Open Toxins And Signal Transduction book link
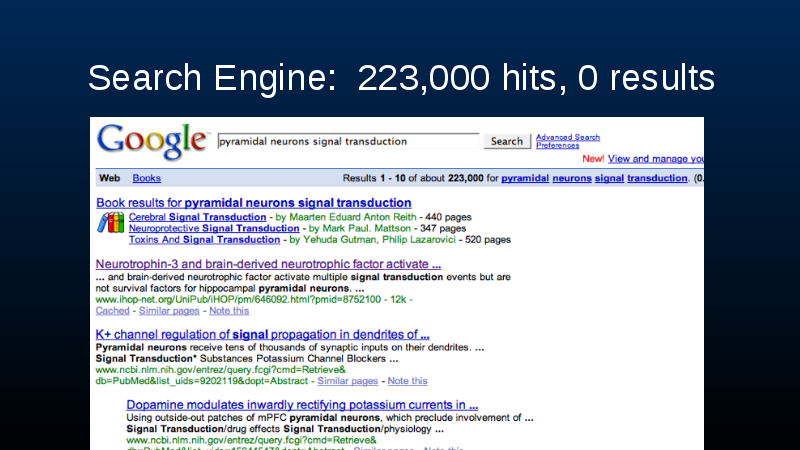The height and width of the screenshot is (450, 800). coord(204,240)
